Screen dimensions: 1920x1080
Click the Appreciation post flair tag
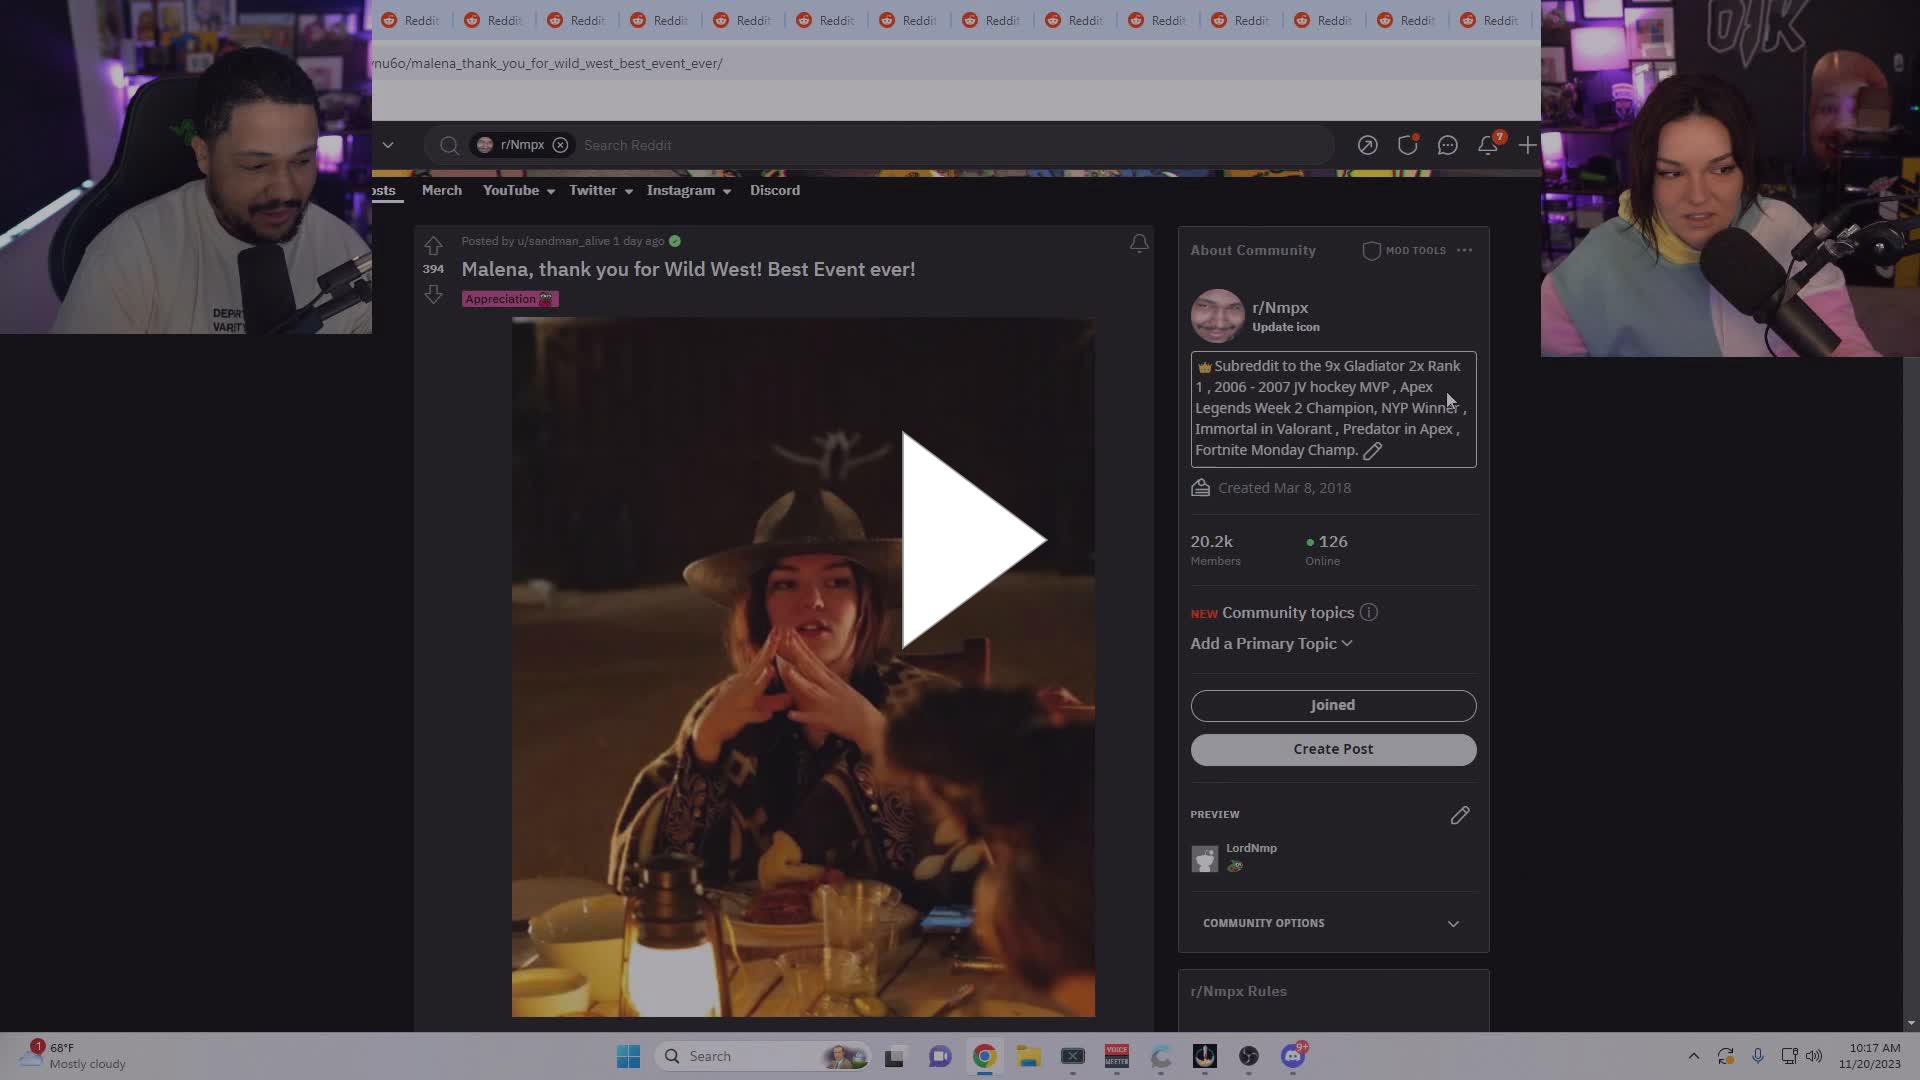(509, 298)
